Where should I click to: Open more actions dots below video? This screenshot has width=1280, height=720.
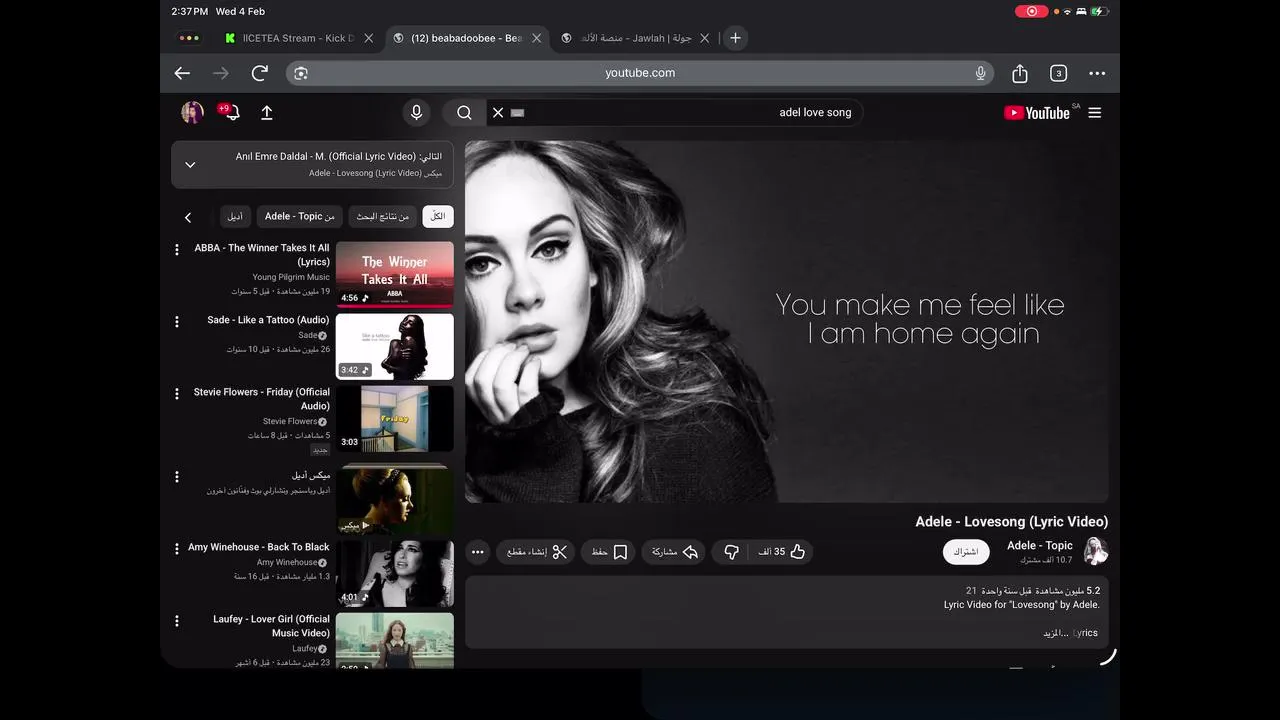click(x=477, y=552)
